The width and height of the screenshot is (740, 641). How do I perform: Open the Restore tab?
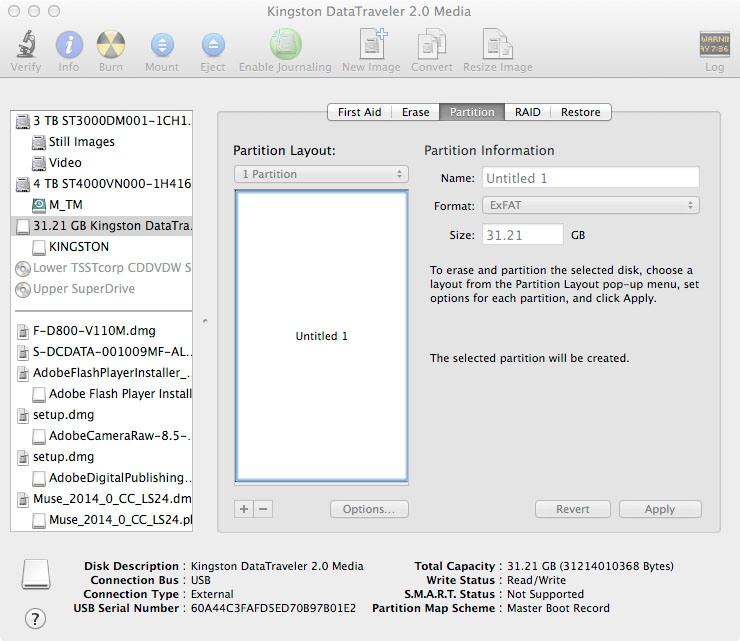coord(580,112)
